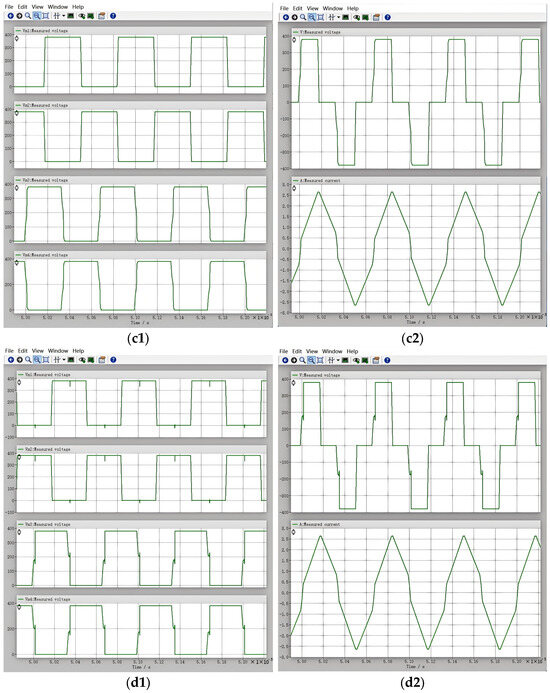Open scope parameters icon in scope (d2)
Image resolution: width=550 pixels, height=693 pixels.
[x=375, y=360]
